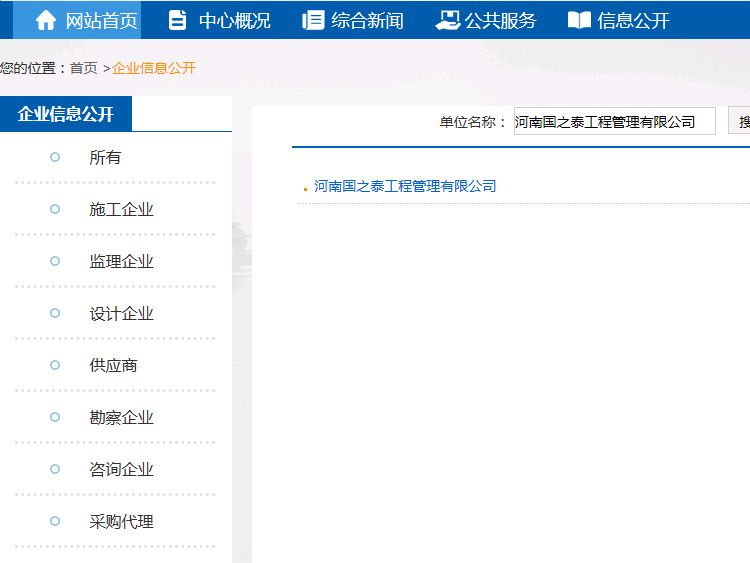Click the circle bullet next to 所有
Viewport: 750px width, 563px height.
click(55, 157)
